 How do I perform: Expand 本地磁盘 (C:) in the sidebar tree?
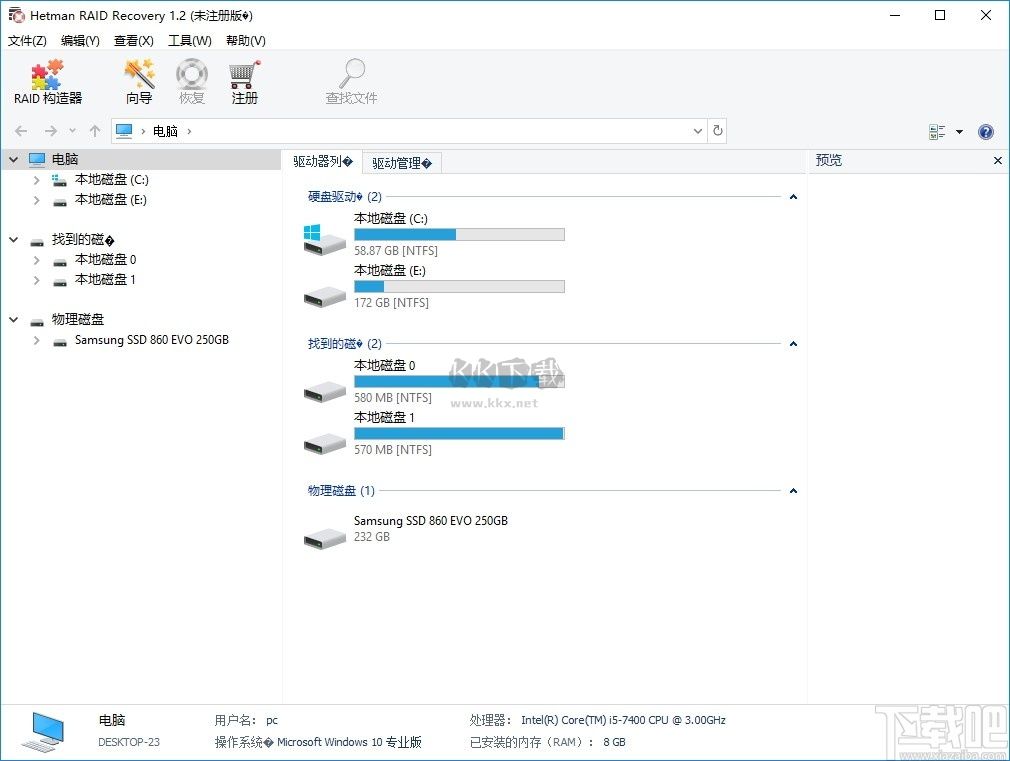tap(36, 179)
